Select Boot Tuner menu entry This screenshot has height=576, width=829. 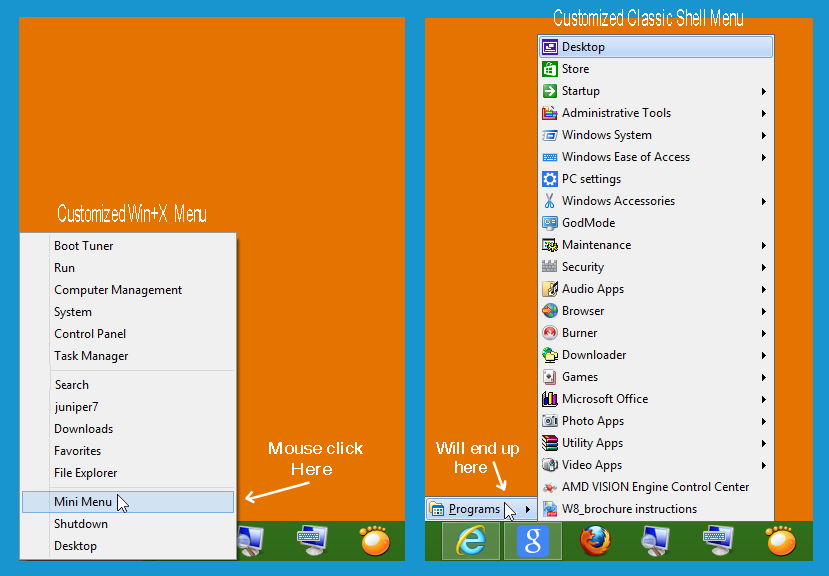pos(84,246)
